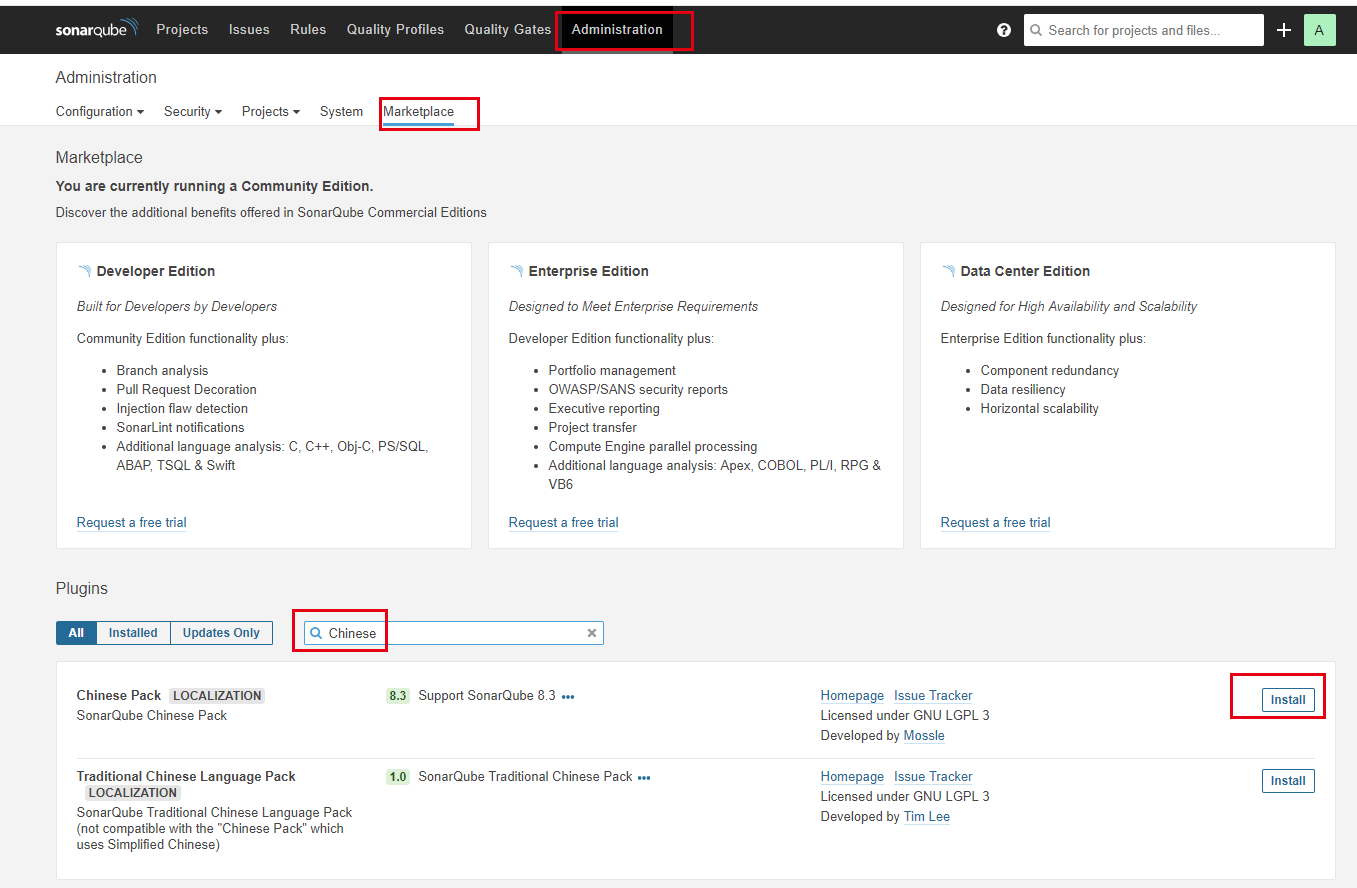Install the Chinese Pack plugin
The width and height of the screenshot is (1357, 888).
(x=1288, y=700)
